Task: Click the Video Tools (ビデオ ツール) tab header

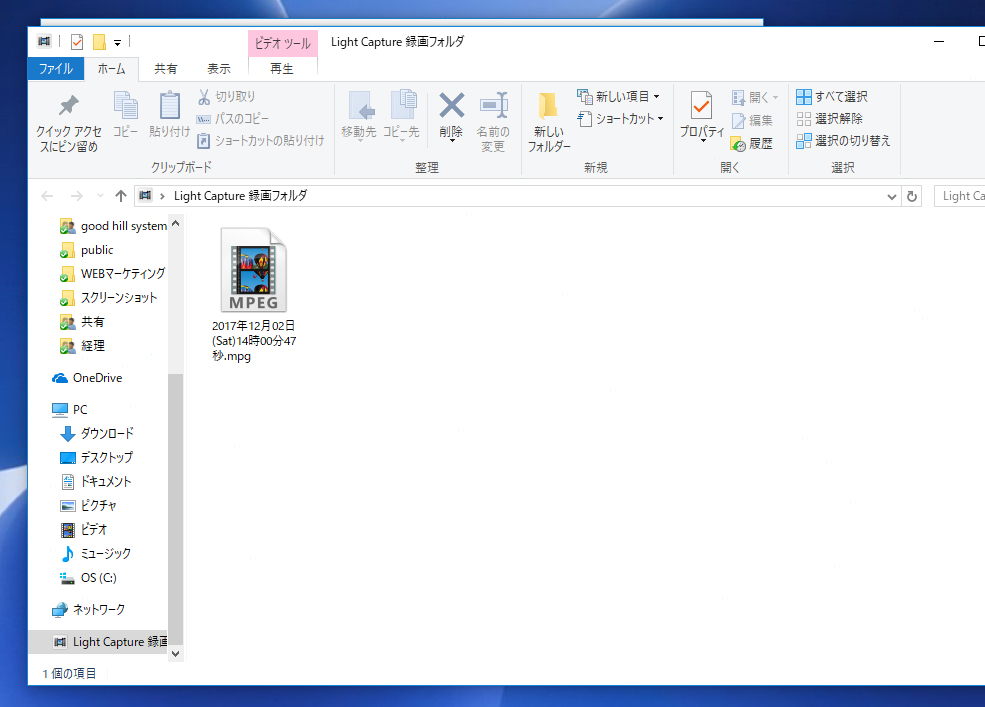Action: [x=283, y=43]
